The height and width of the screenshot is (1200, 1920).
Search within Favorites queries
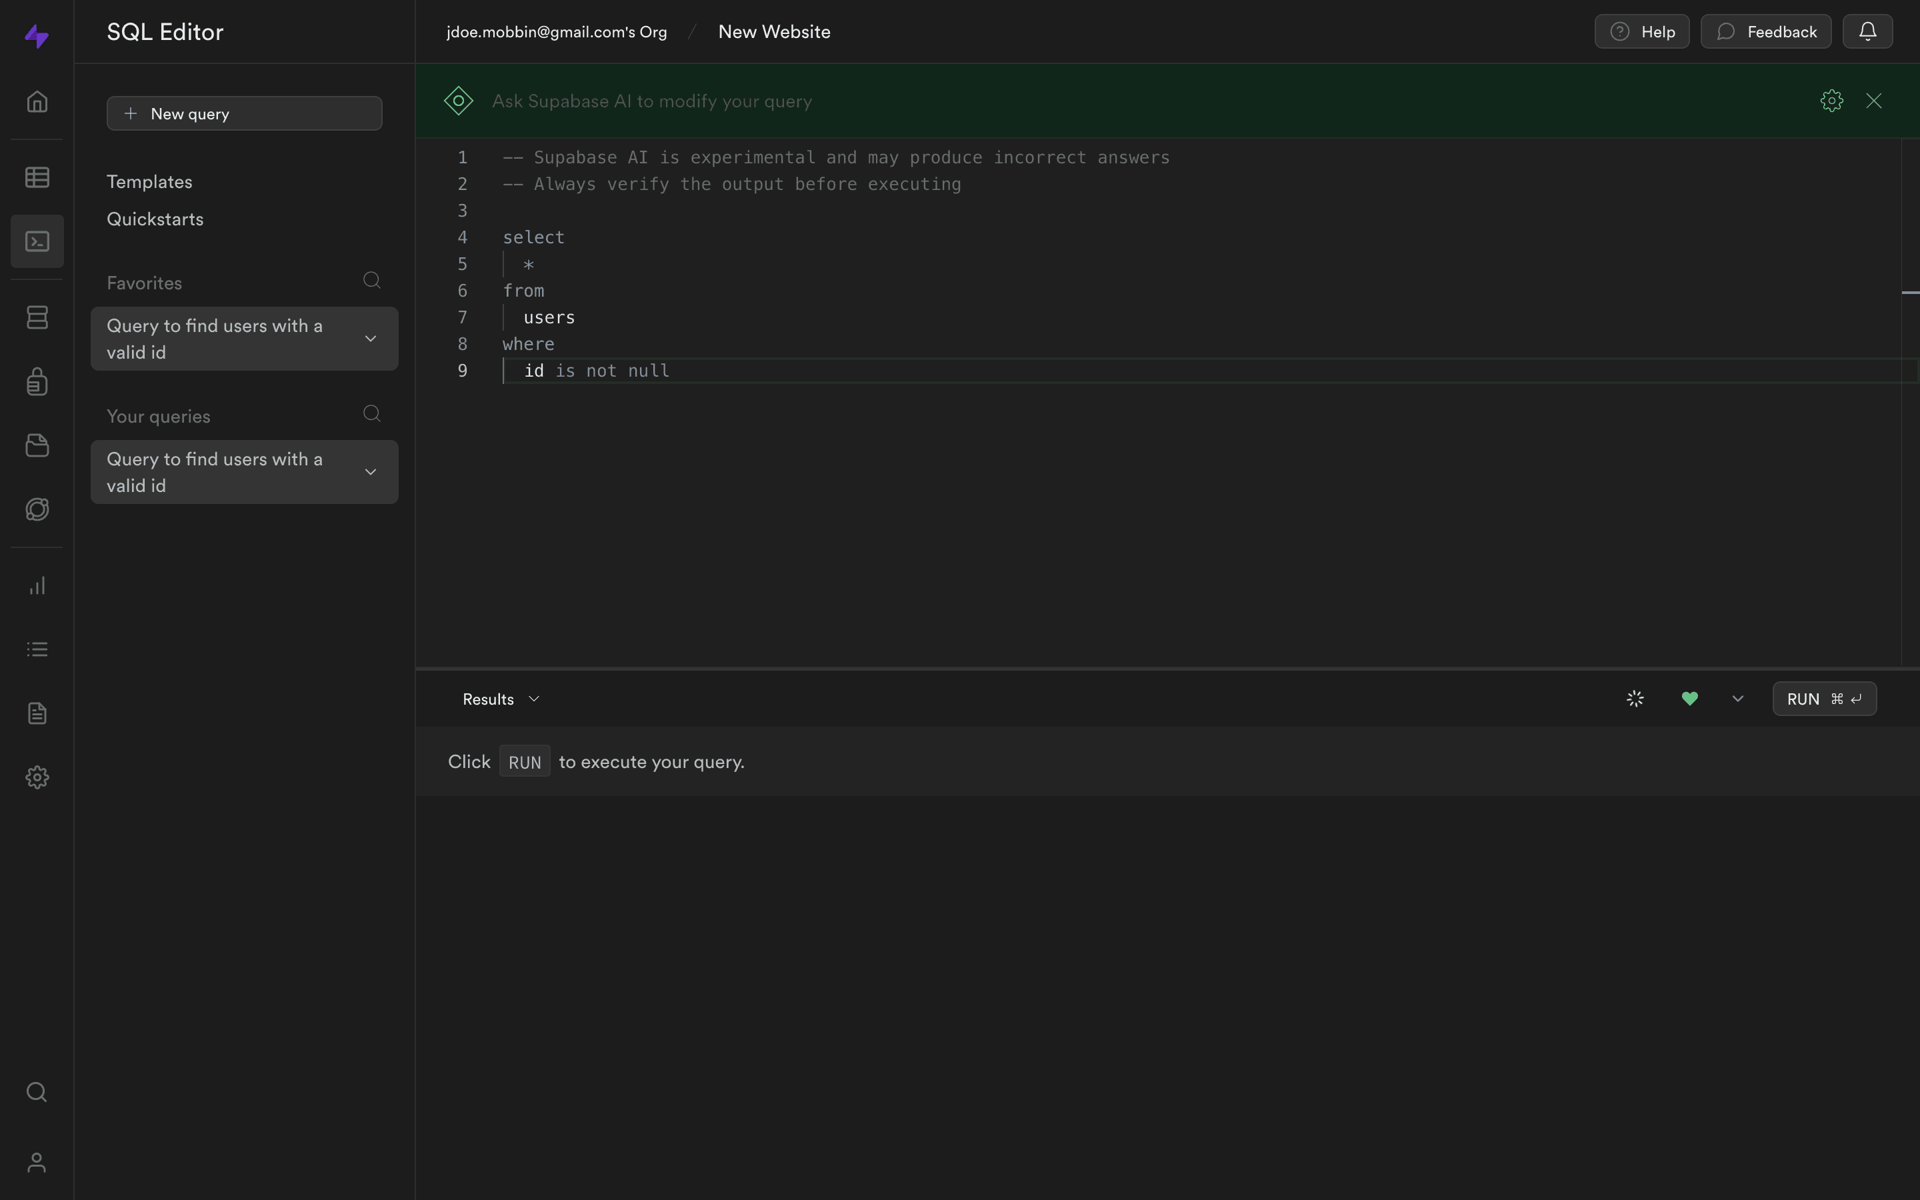point(372,281)
